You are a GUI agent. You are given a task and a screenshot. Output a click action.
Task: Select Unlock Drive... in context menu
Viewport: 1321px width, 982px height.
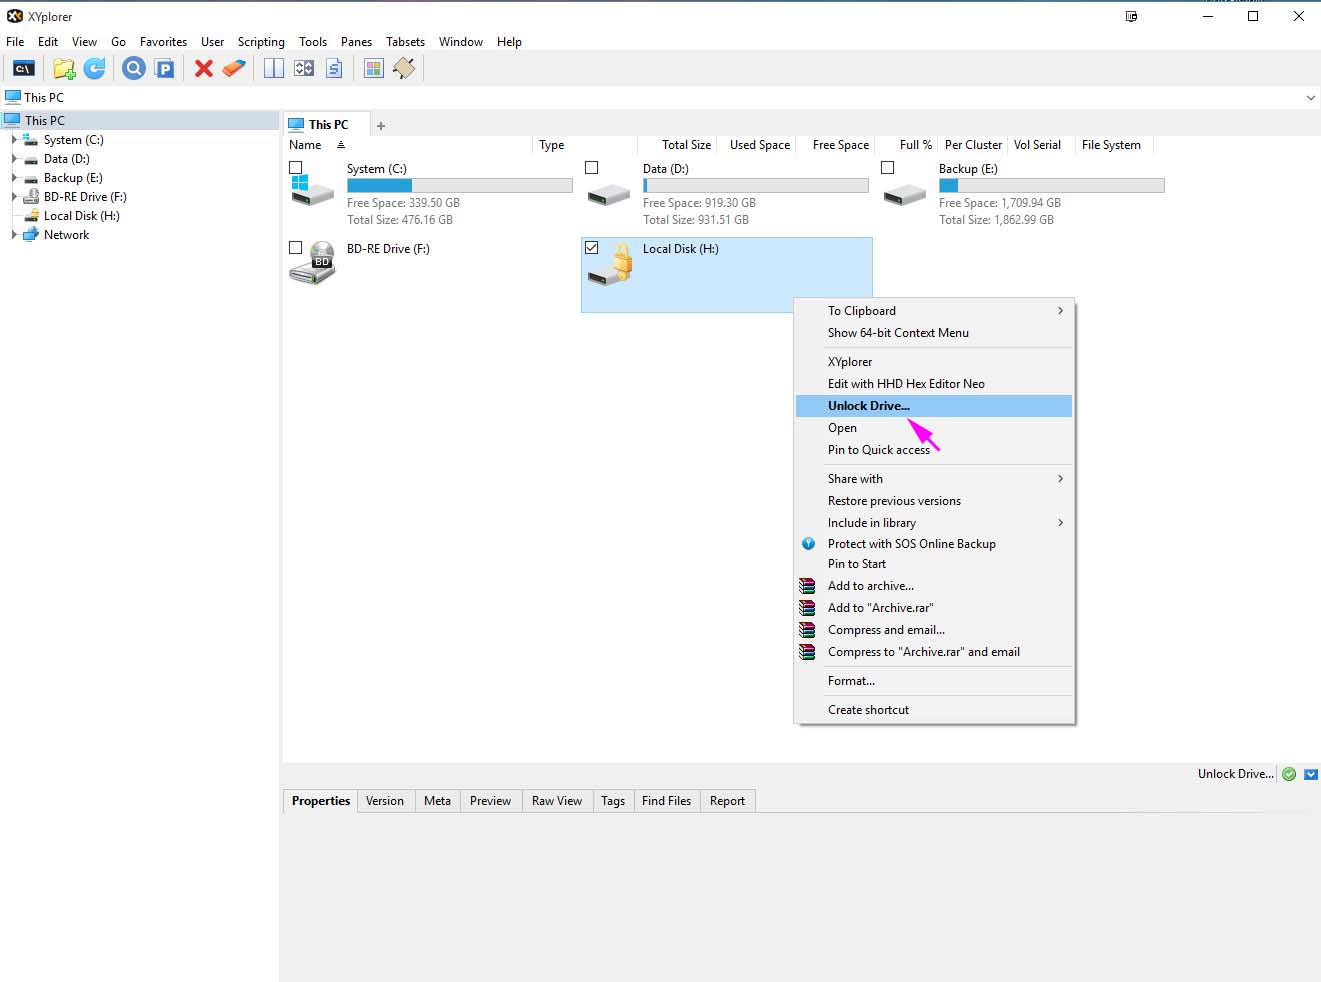tap(869, 406)
